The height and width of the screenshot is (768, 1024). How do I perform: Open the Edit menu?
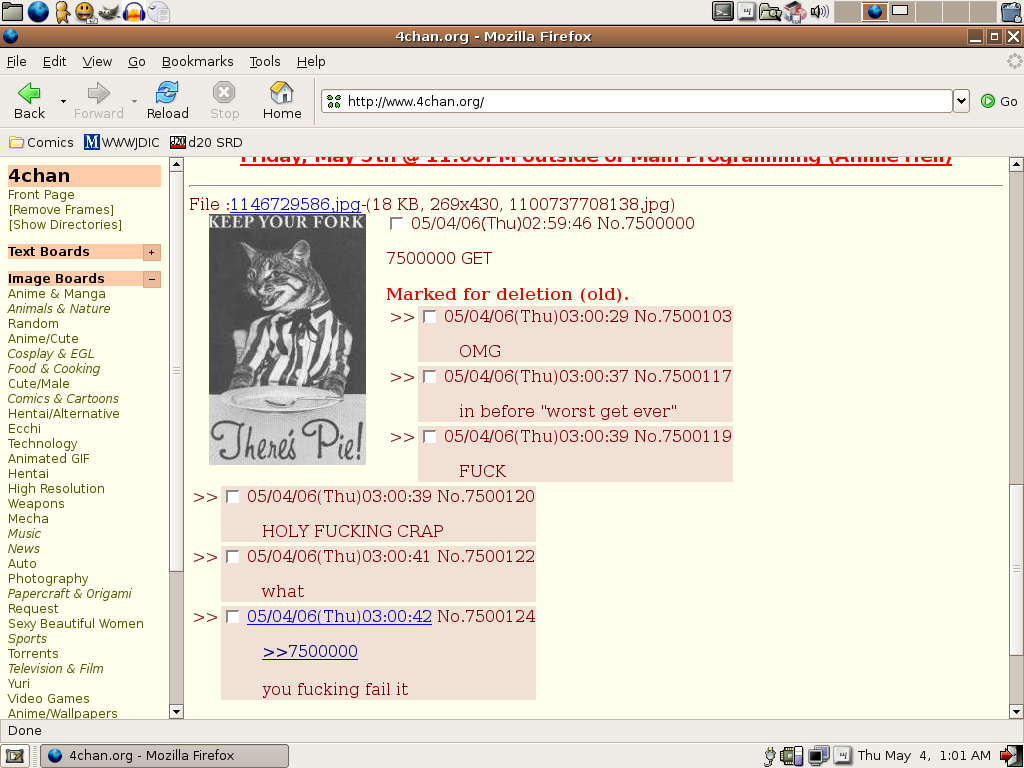pyautogui.click(x=54, y=61)
